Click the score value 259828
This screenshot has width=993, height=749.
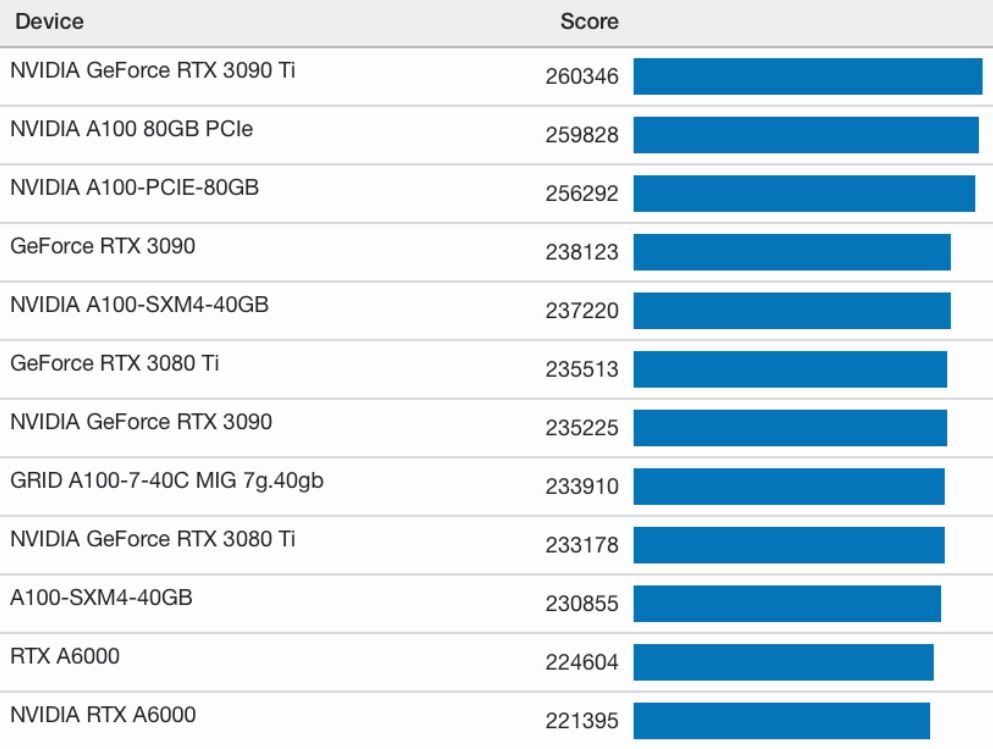click(581, 135)
